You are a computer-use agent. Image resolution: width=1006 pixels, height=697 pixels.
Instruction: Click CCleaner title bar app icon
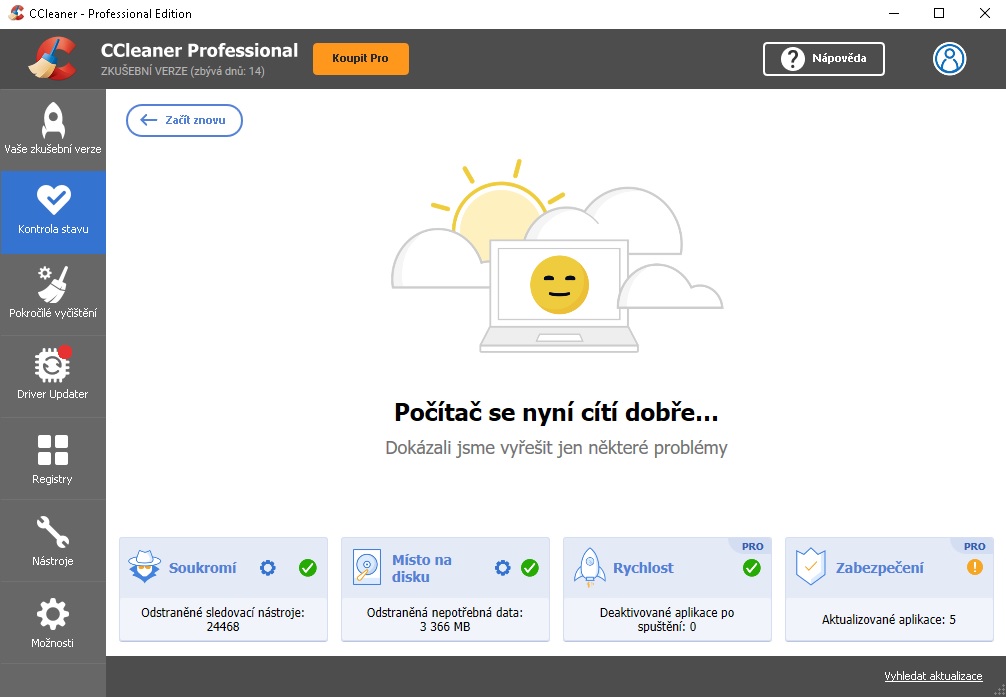pos(16,13)
